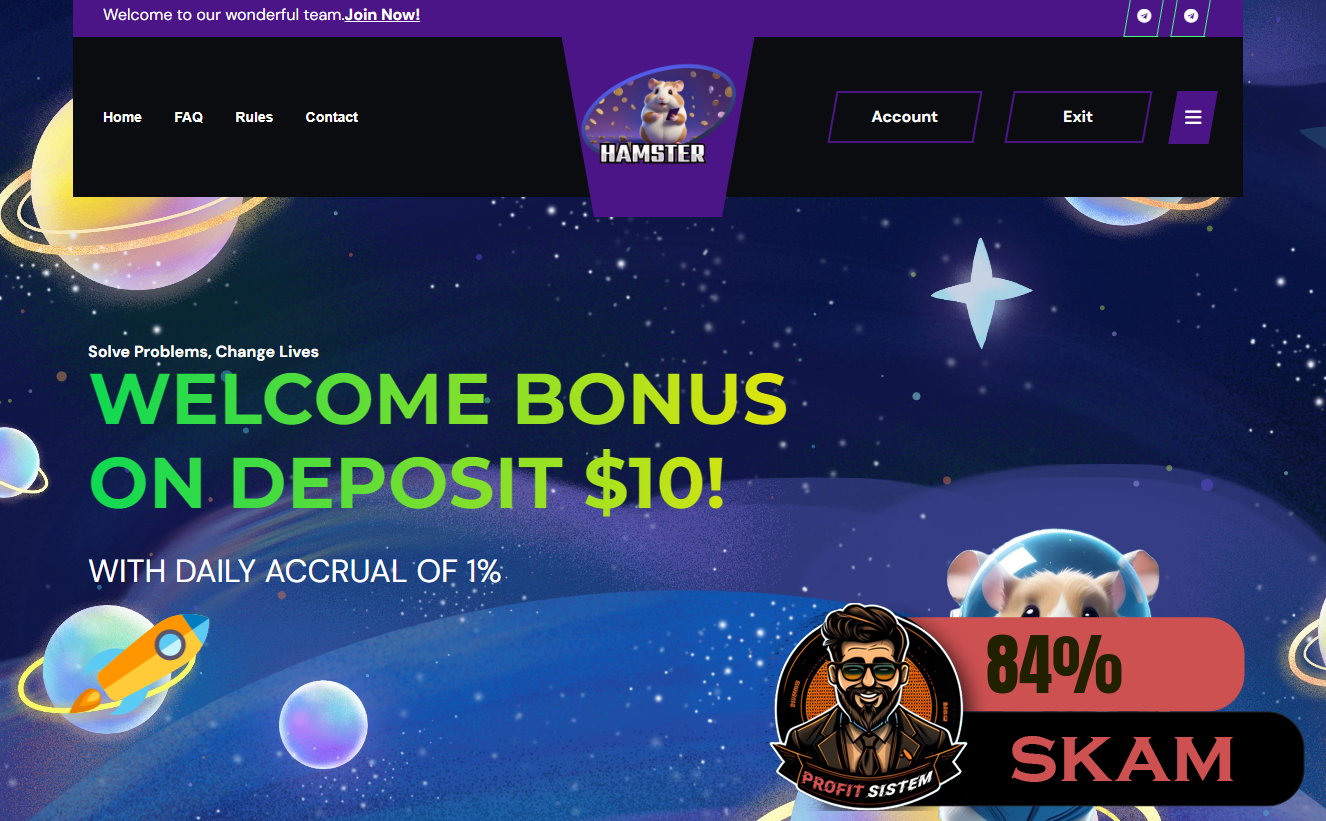Click the Exit button
The image size is (1326, 821).
pos(1078,117)
